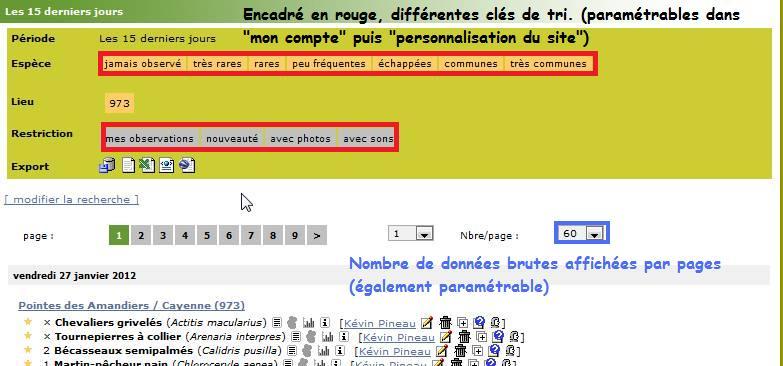Edit the Bécasseaux semipalmés observation

click(x=442, y=351)
